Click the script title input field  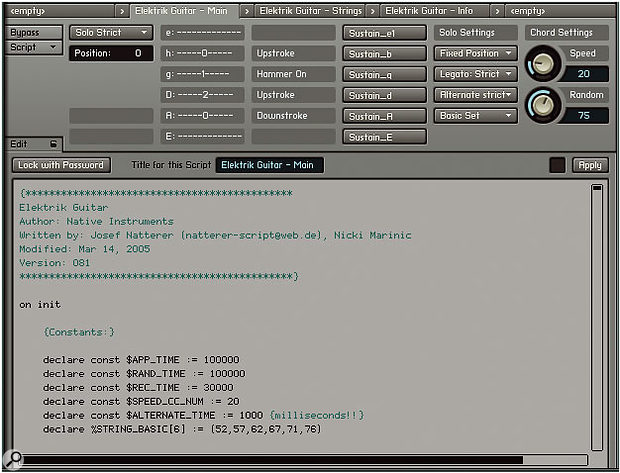click(270, 165)
